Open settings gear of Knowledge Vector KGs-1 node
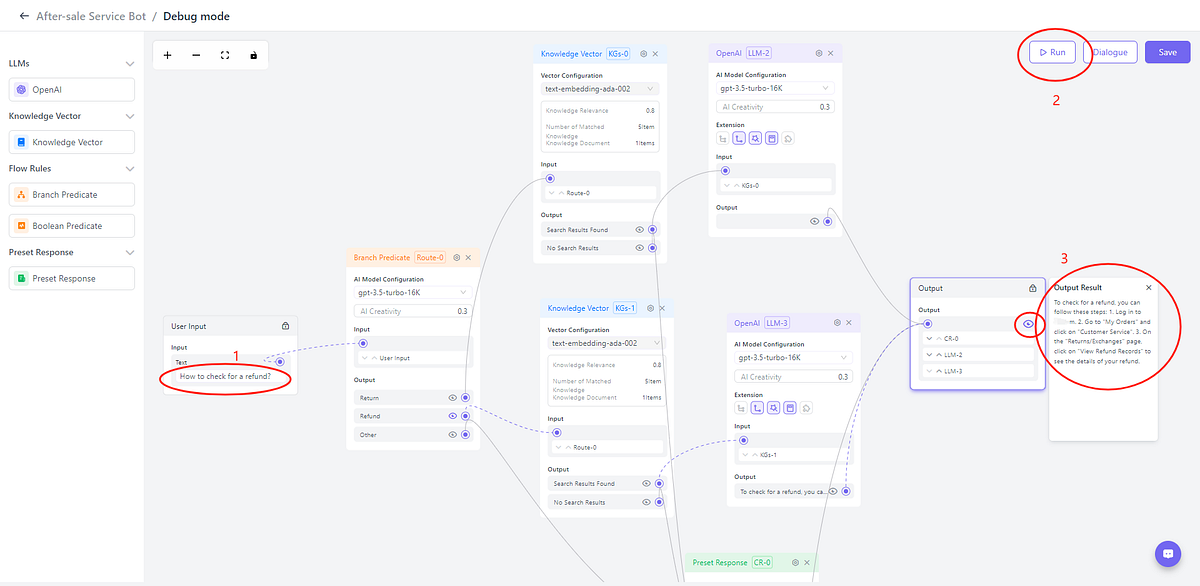The width and height of the screenshot is (1200, 586). (650, 308)
